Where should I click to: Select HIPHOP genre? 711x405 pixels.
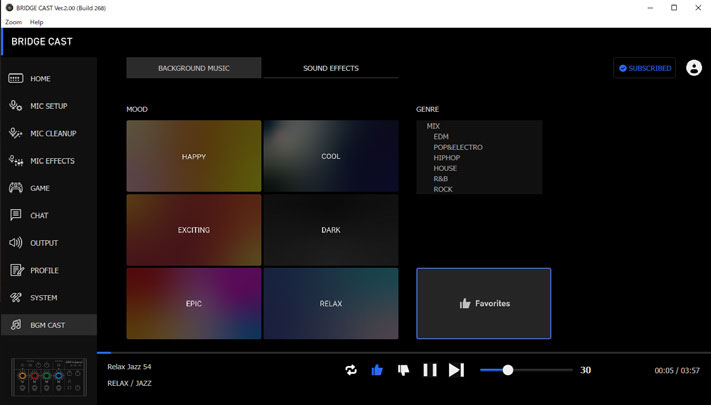447,157
